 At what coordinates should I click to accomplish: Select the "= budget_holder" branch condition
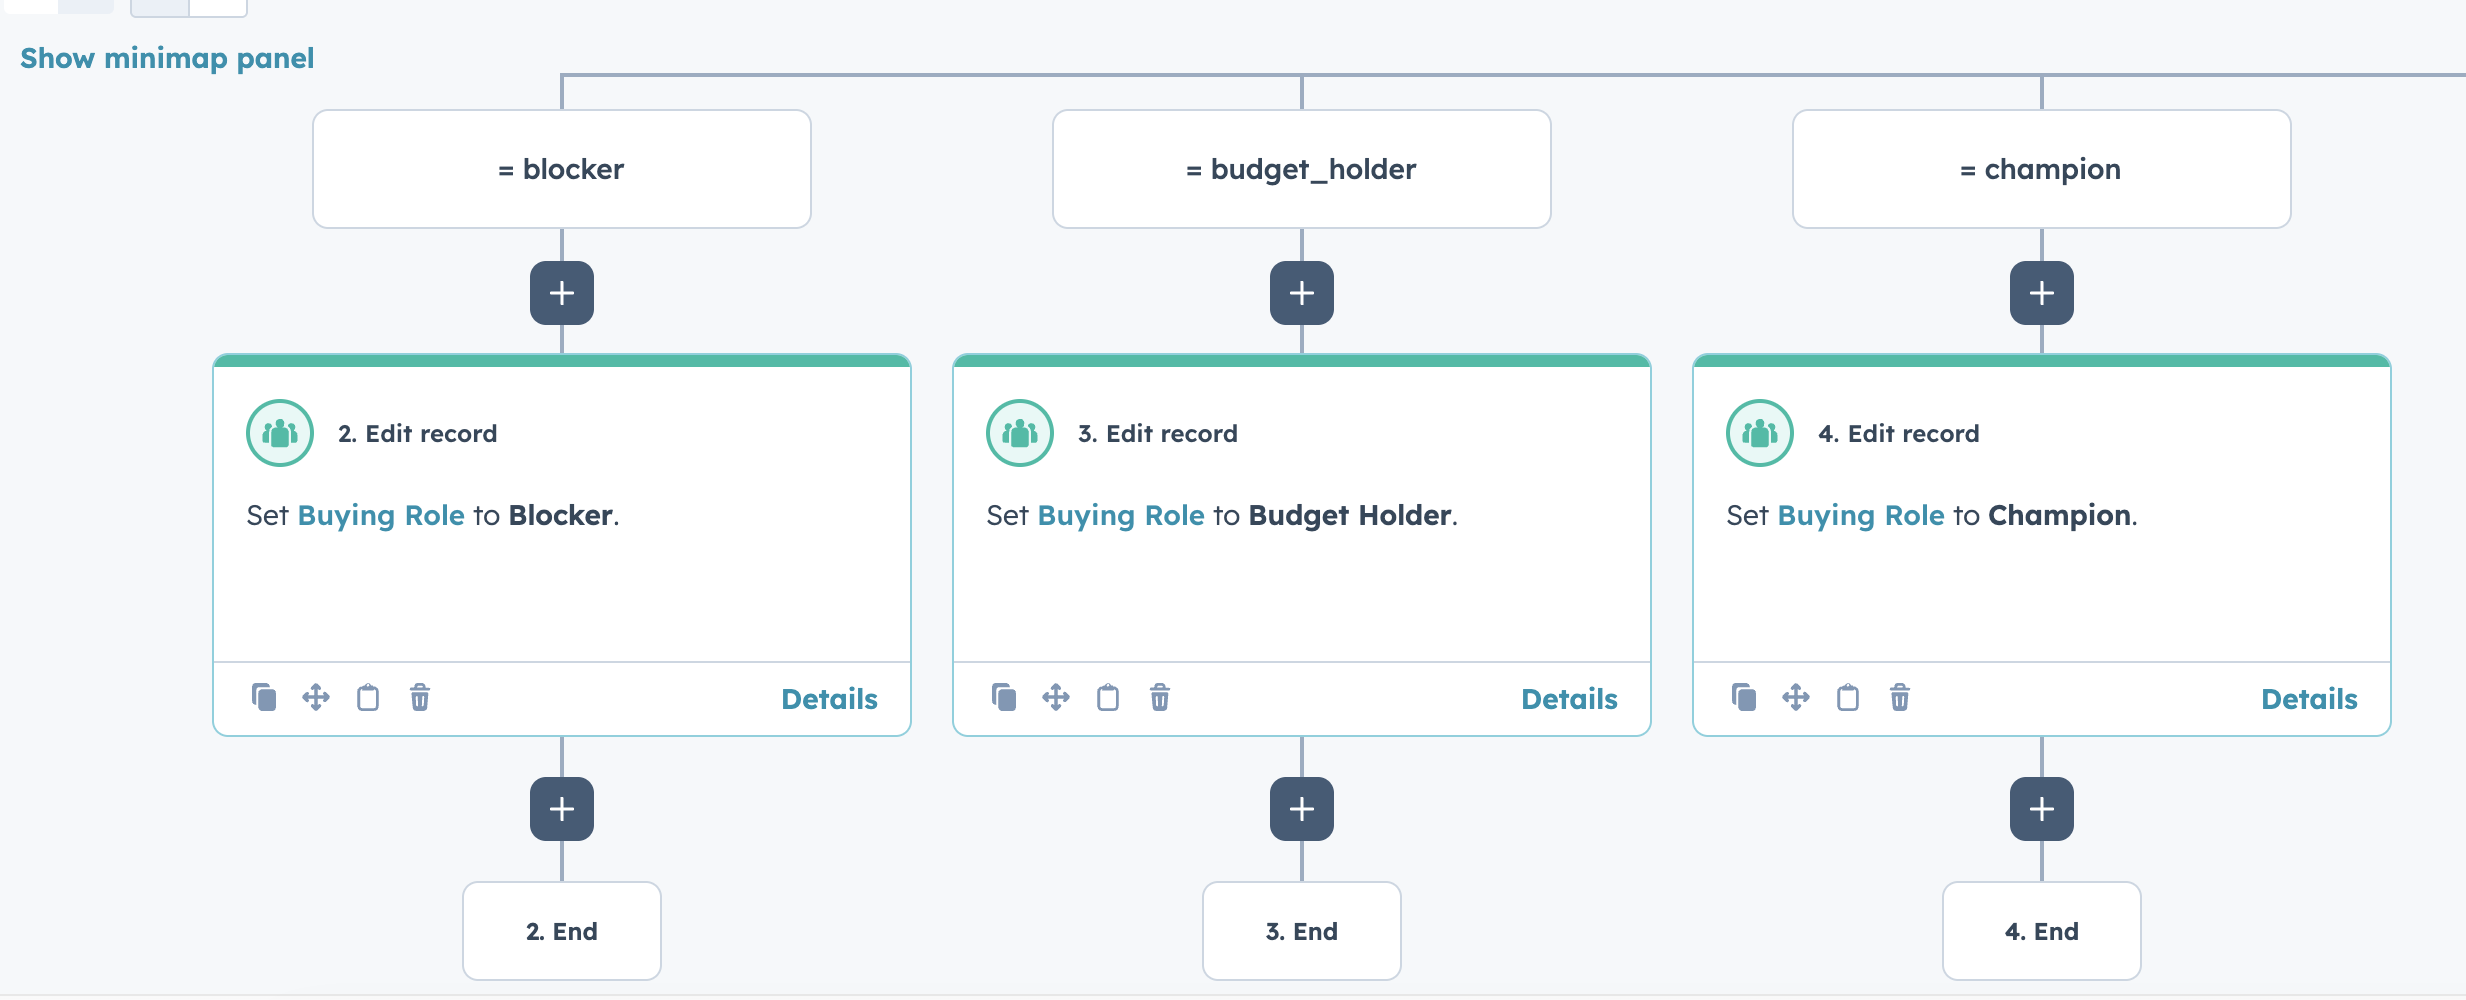(1301, 168)
